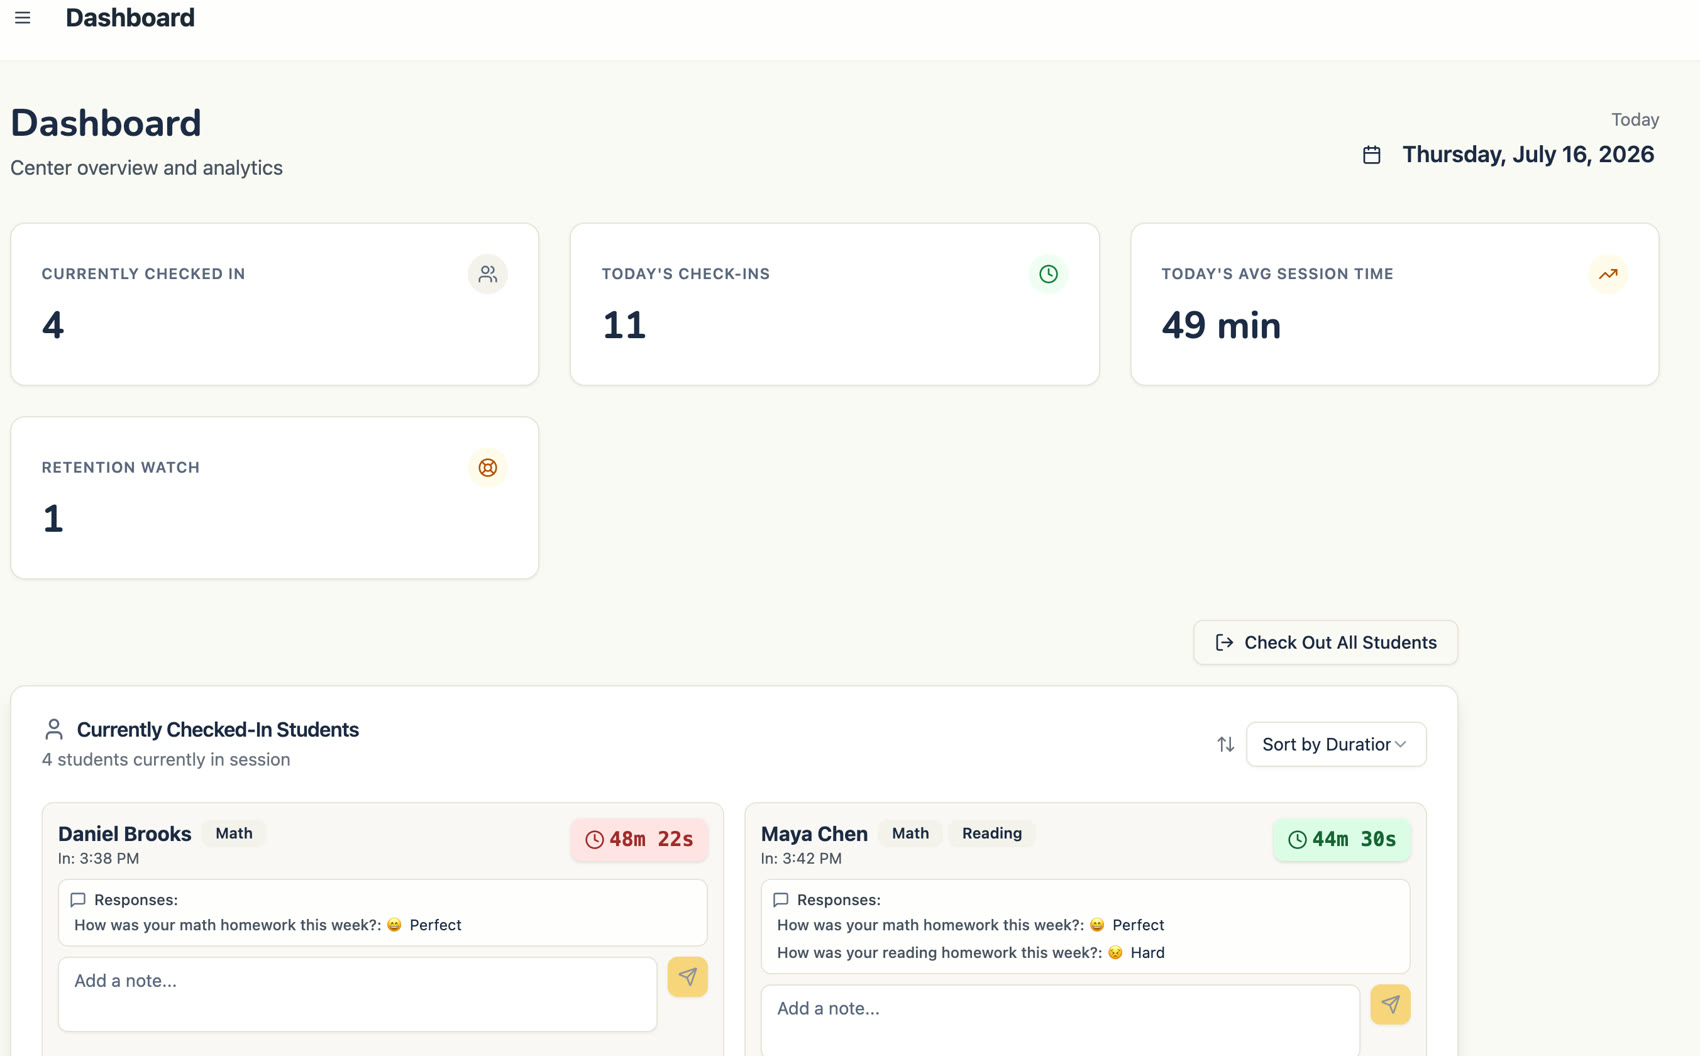Click Maya Chen's Add a note field
This screenshot has width=1700, height=1056.
(1060, 1020)
